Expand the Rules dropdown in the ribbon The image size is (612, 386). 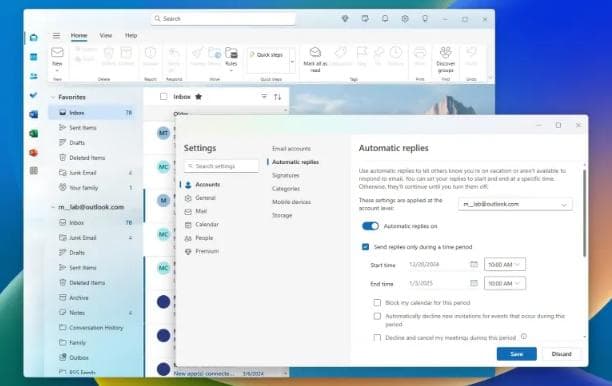231,71
